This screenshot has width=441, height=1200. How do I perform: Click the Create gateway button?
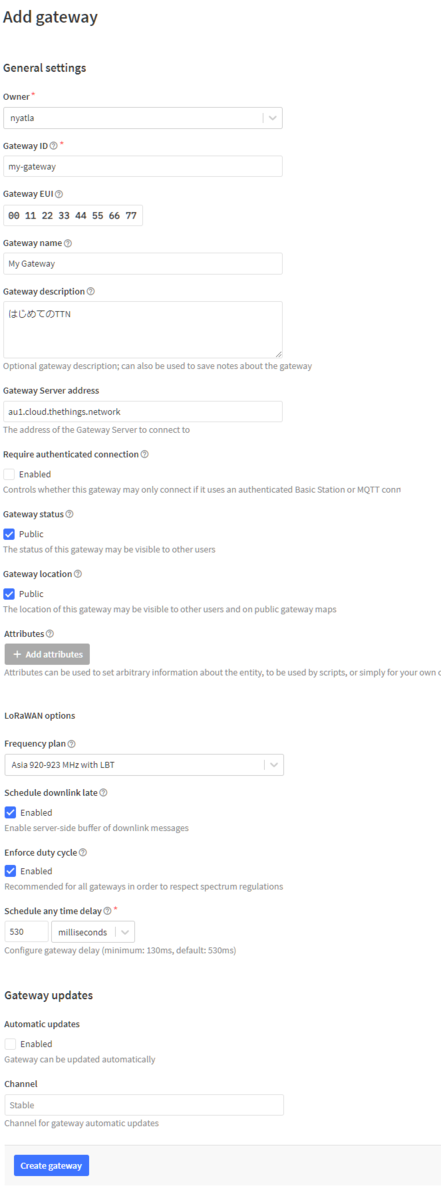pos(51,1166)
